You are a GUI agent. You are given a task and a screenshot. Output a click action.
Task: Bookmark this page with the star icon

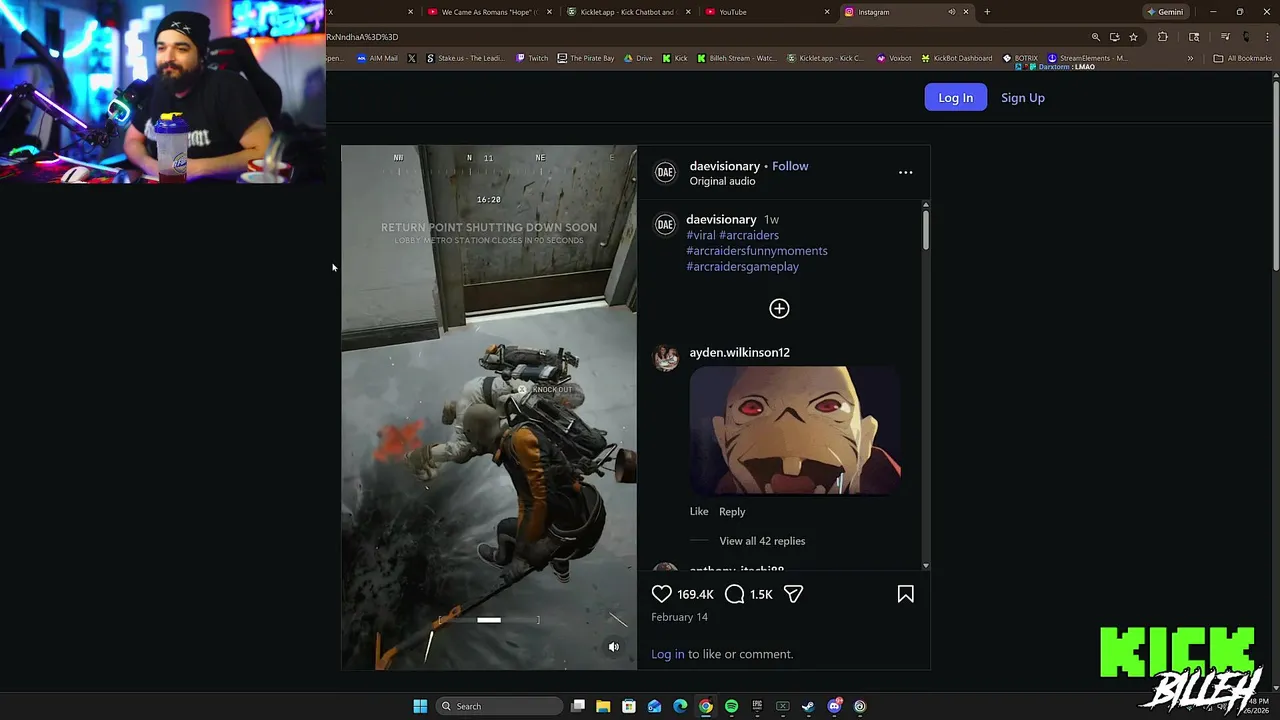(x=1133, y=37)
